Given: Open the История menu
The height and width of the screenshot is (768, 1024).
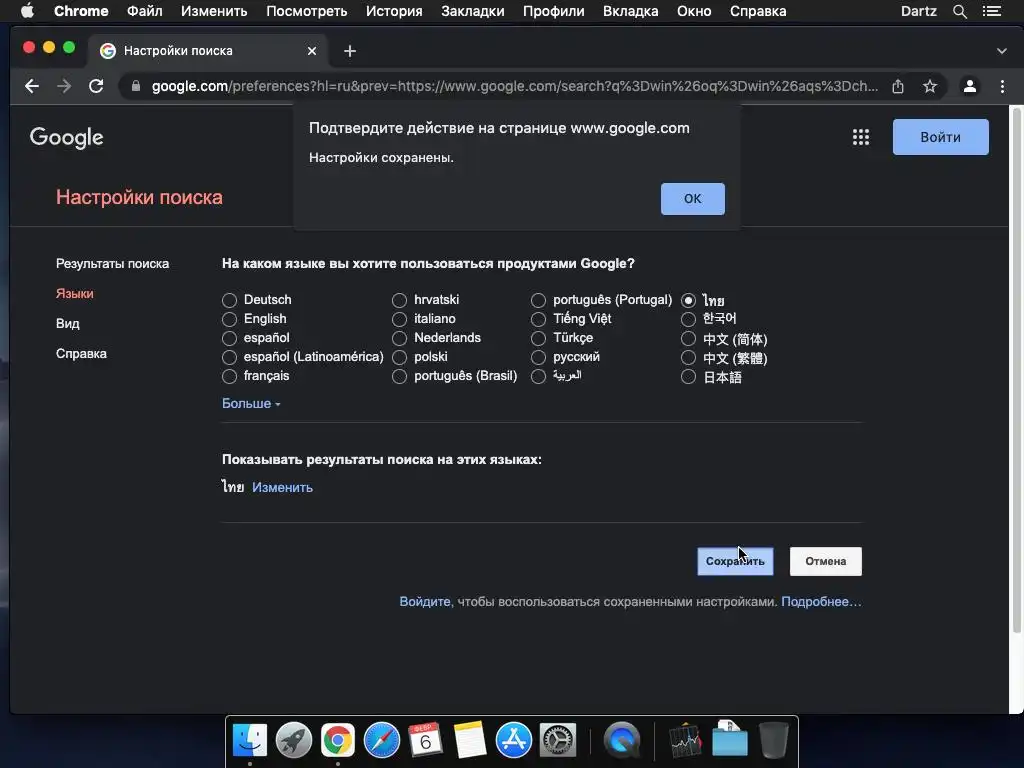Looking at the screenshot, I should point(394,11).
